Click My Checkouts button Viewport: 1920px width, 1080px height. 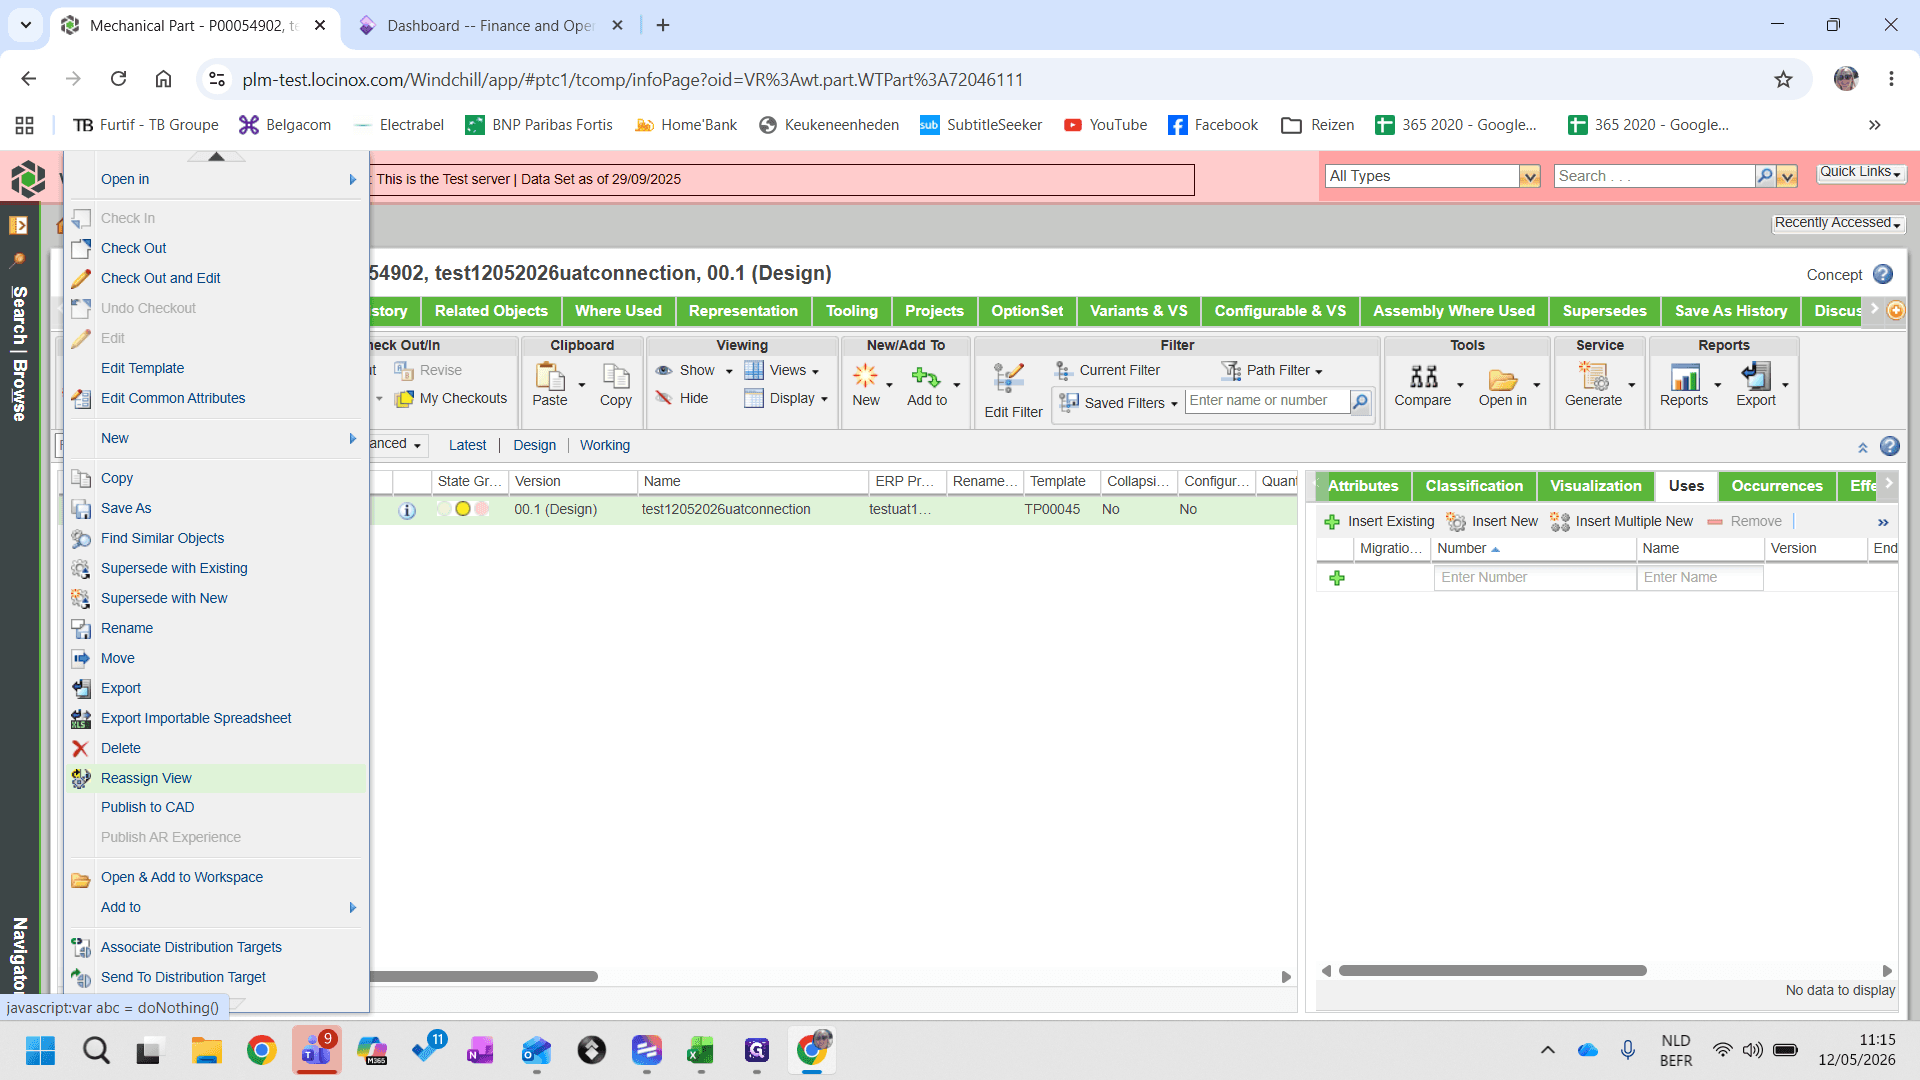(x=451, y=398)
